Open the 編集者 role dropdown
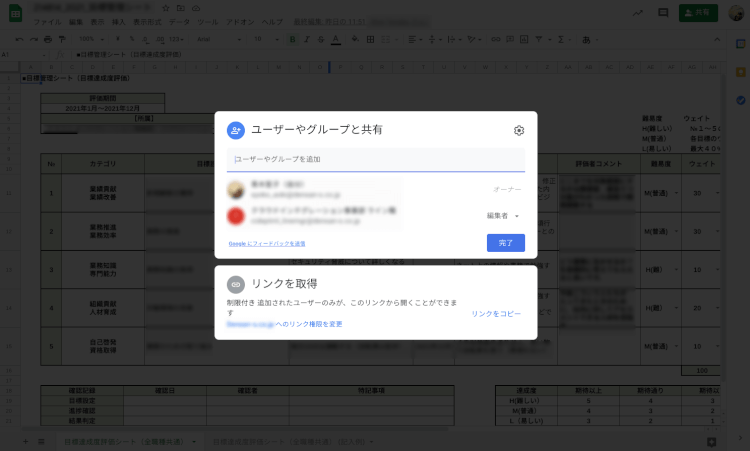The width and height of the screenshot is (750, 451). pos(503,216)
